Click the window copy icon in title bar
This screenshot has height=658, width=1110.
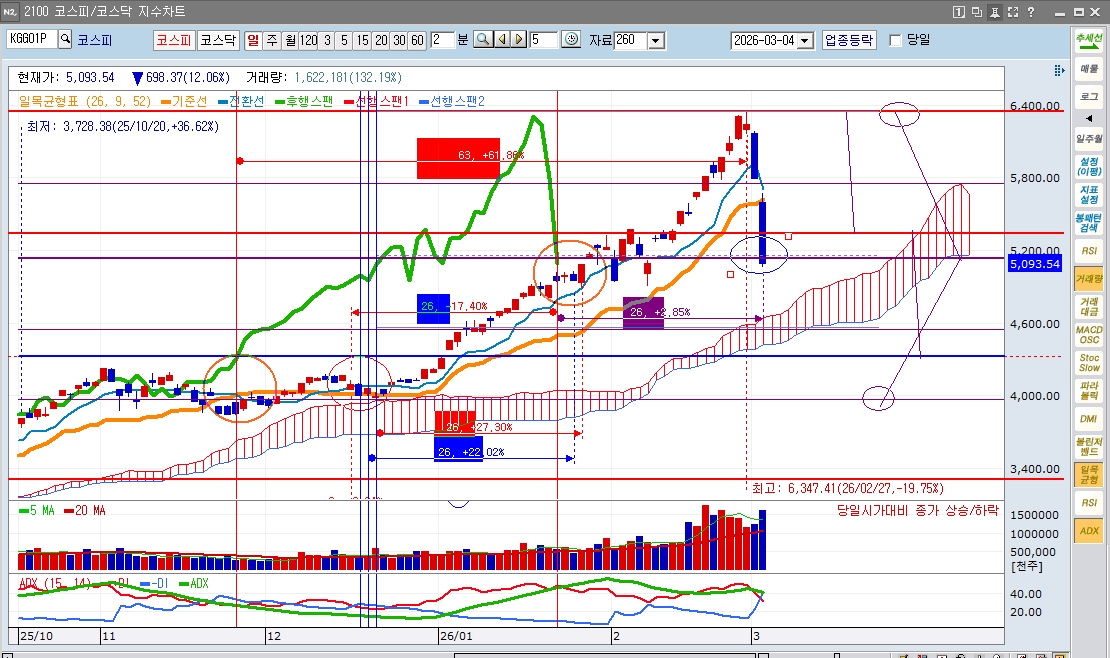point(977,12)
